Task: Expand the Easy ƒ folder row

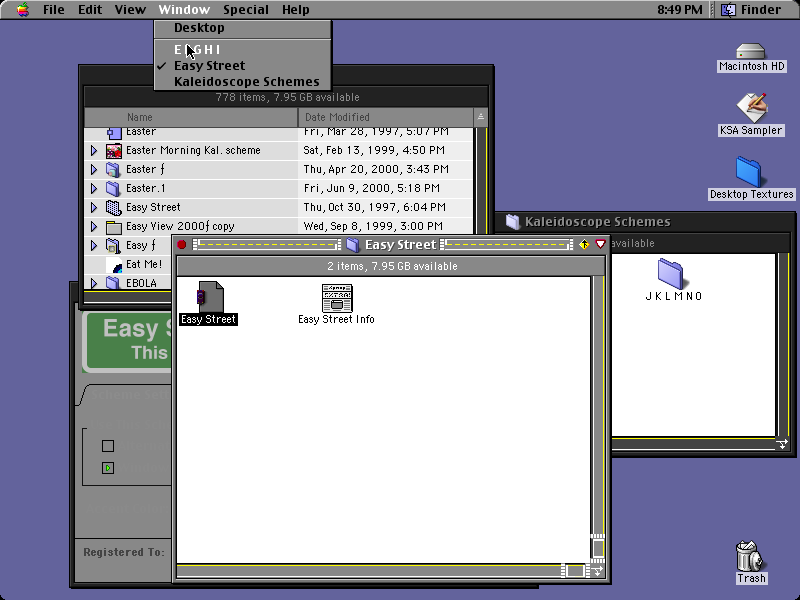Action: click(x=94, y=245)
